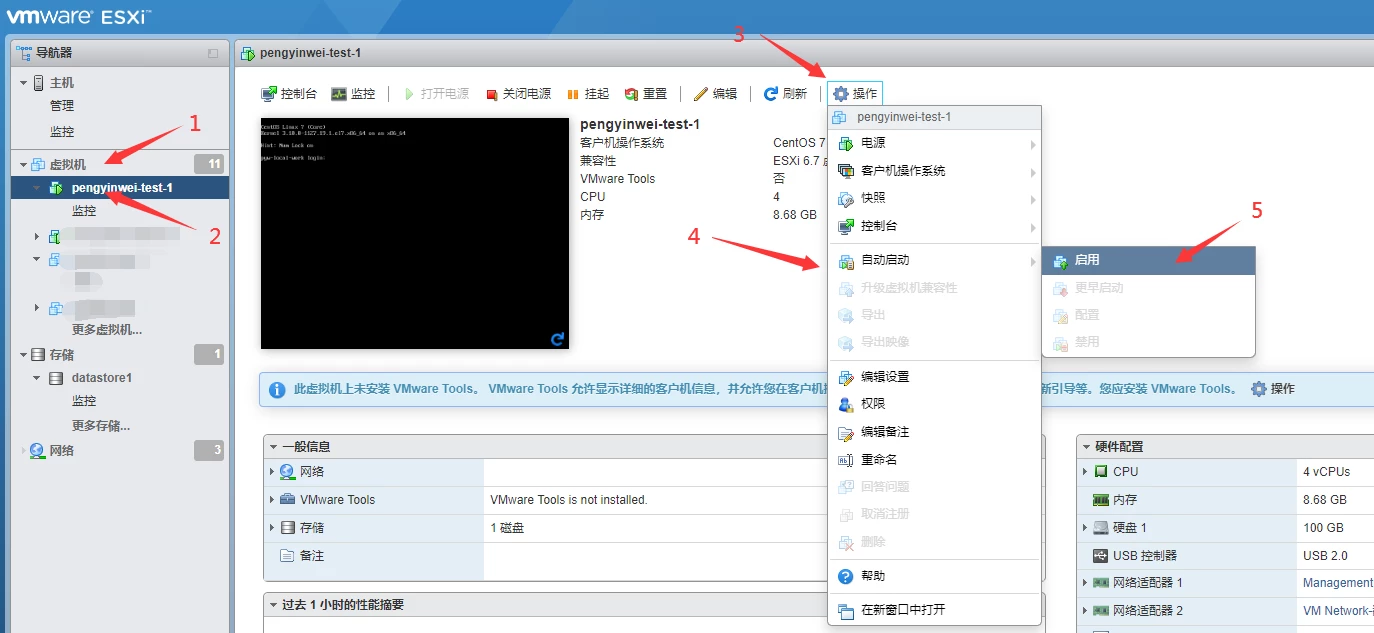The height and width of the screenshot is (633, 1374).
Task: Reset the VM with the 重置 button
Action: (646, 94)
